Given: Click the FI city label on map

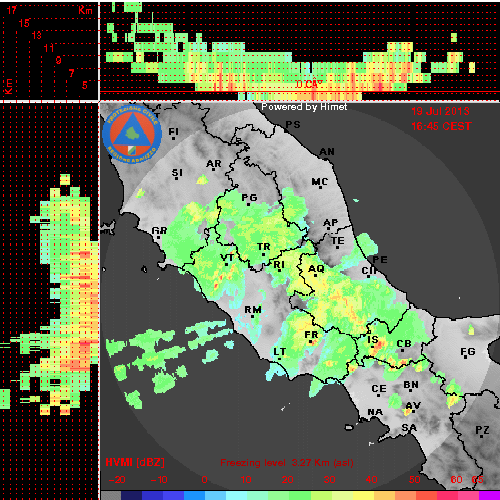Looking at the screenshot, I should 173,132.
